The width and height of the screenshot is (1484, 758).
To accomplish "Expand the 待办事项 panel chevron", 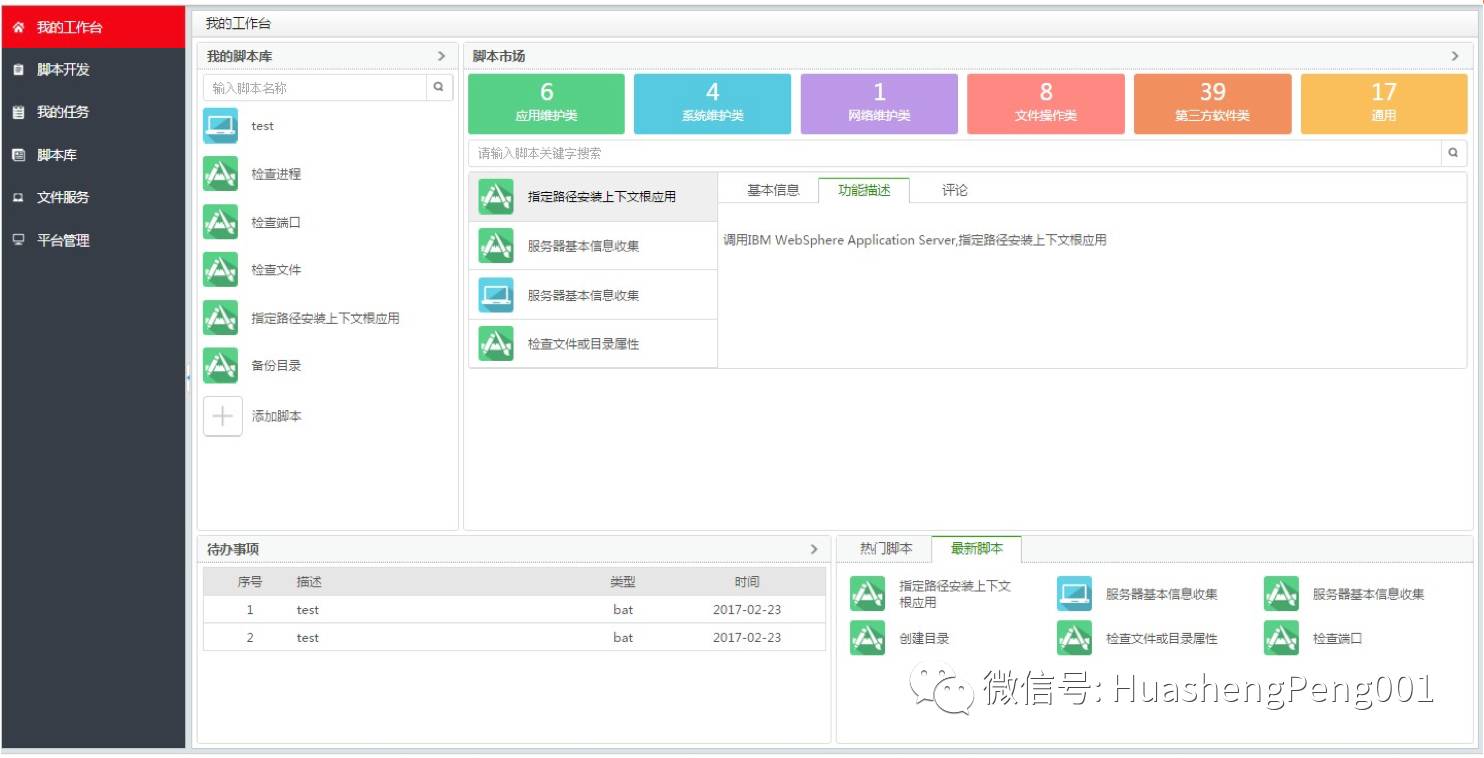I will (816, 548).
